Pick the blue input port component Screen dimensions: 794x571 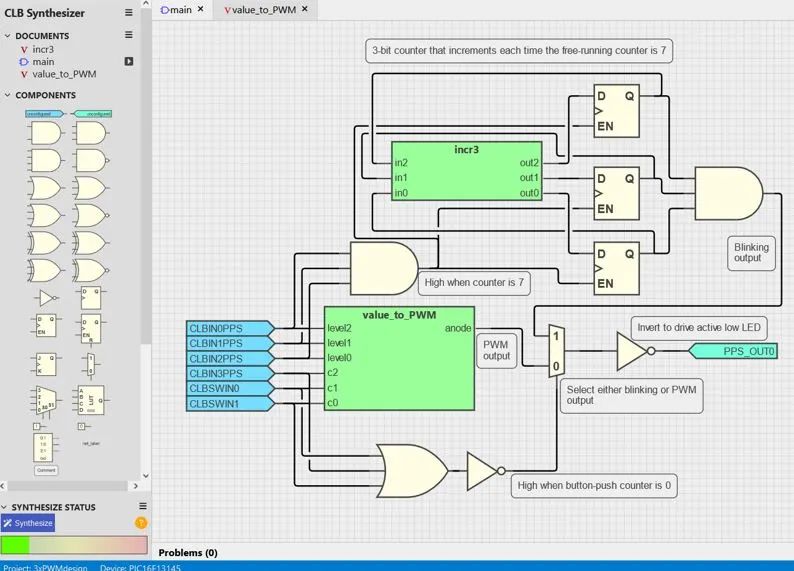pos(45,114)
